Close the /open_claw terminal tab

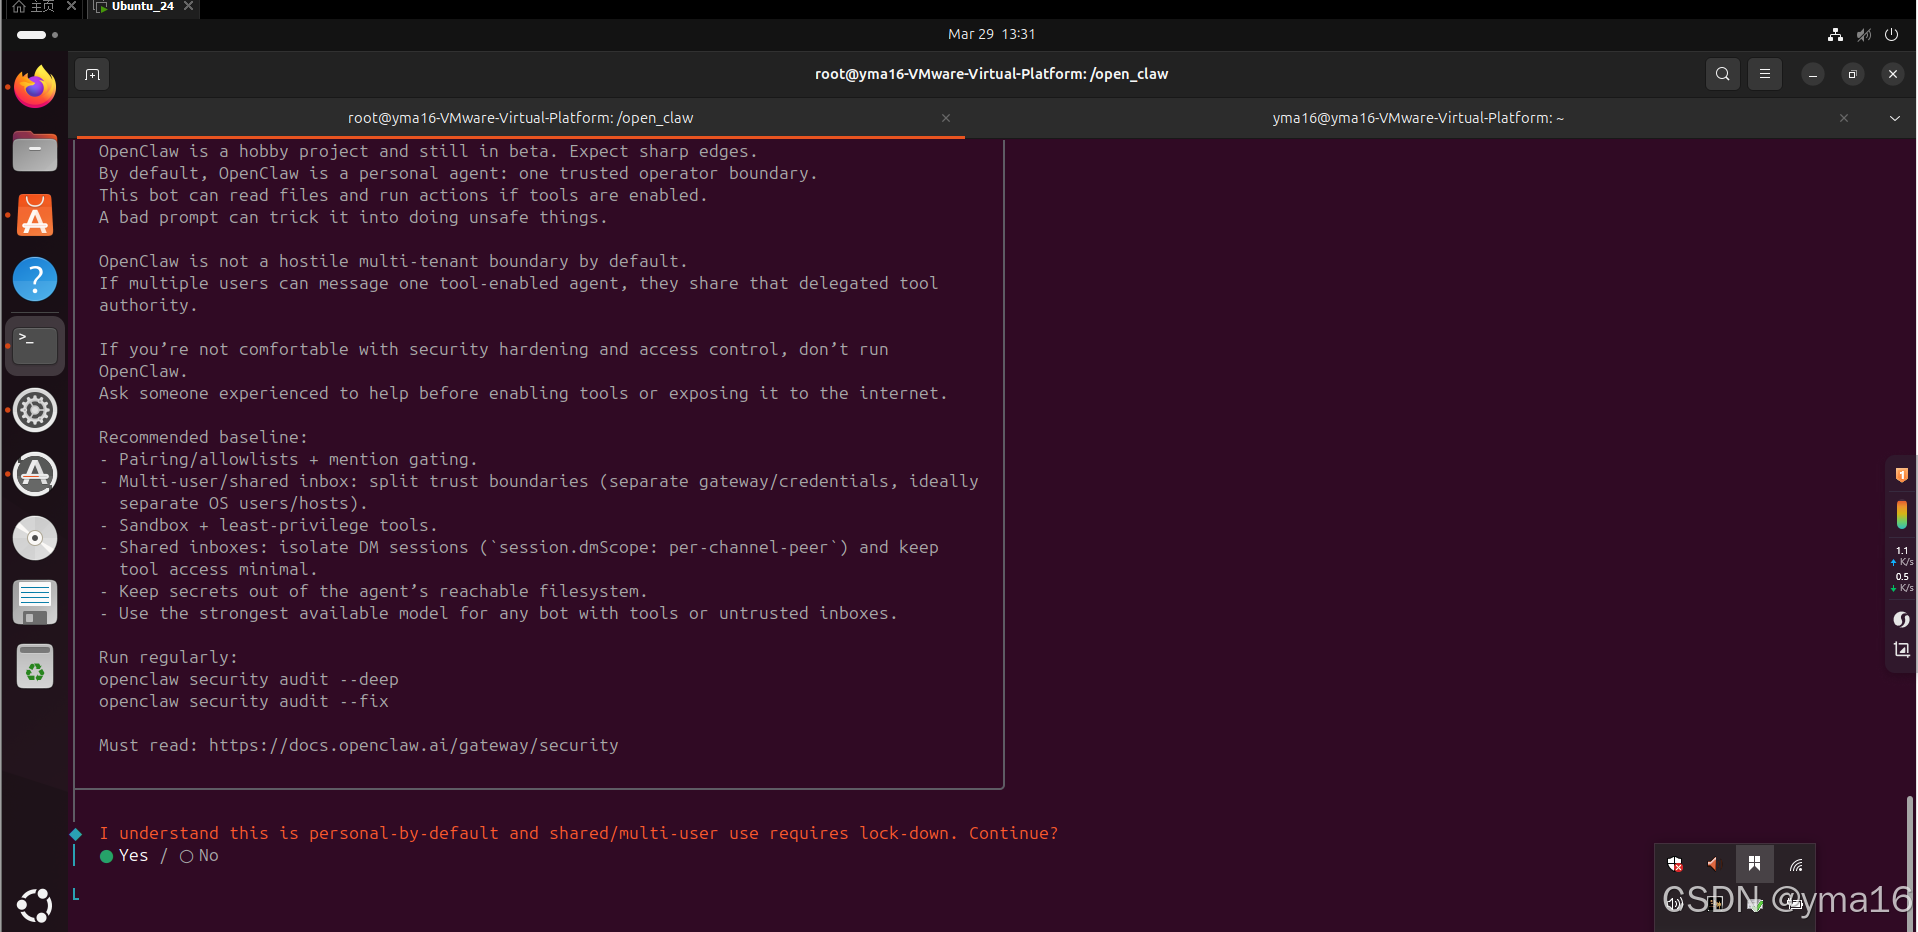(x=946, y=118)
